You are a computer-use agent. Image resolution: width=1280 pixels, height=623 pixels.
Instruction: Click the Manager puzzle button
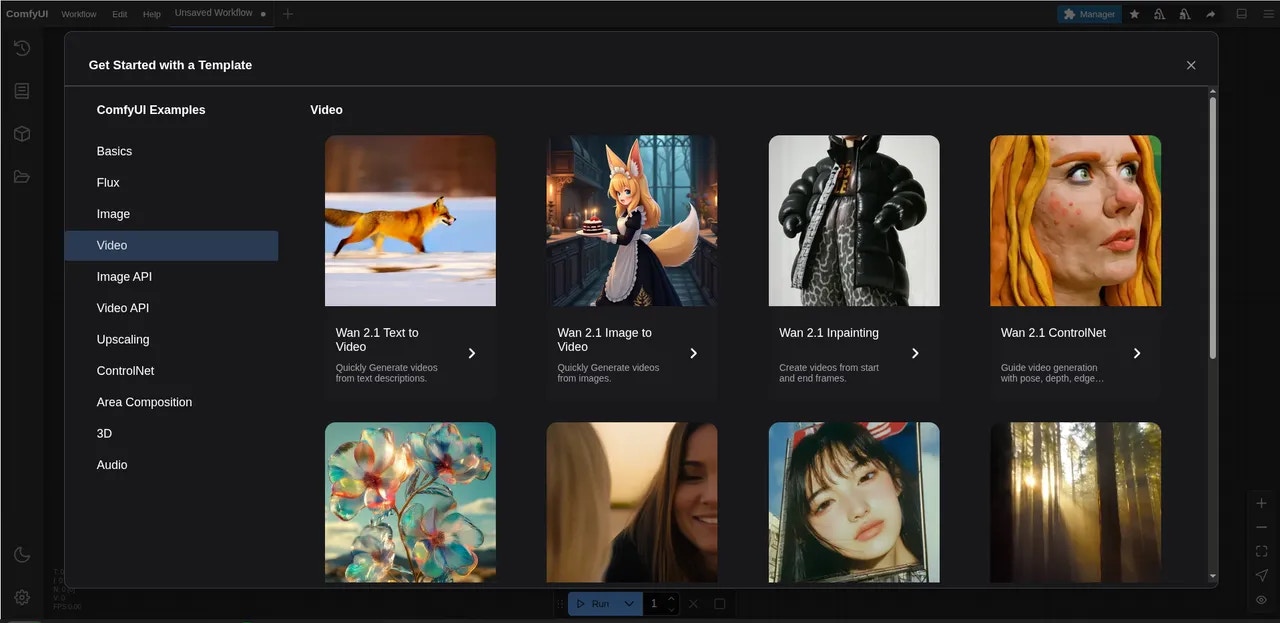[1089, 14]
